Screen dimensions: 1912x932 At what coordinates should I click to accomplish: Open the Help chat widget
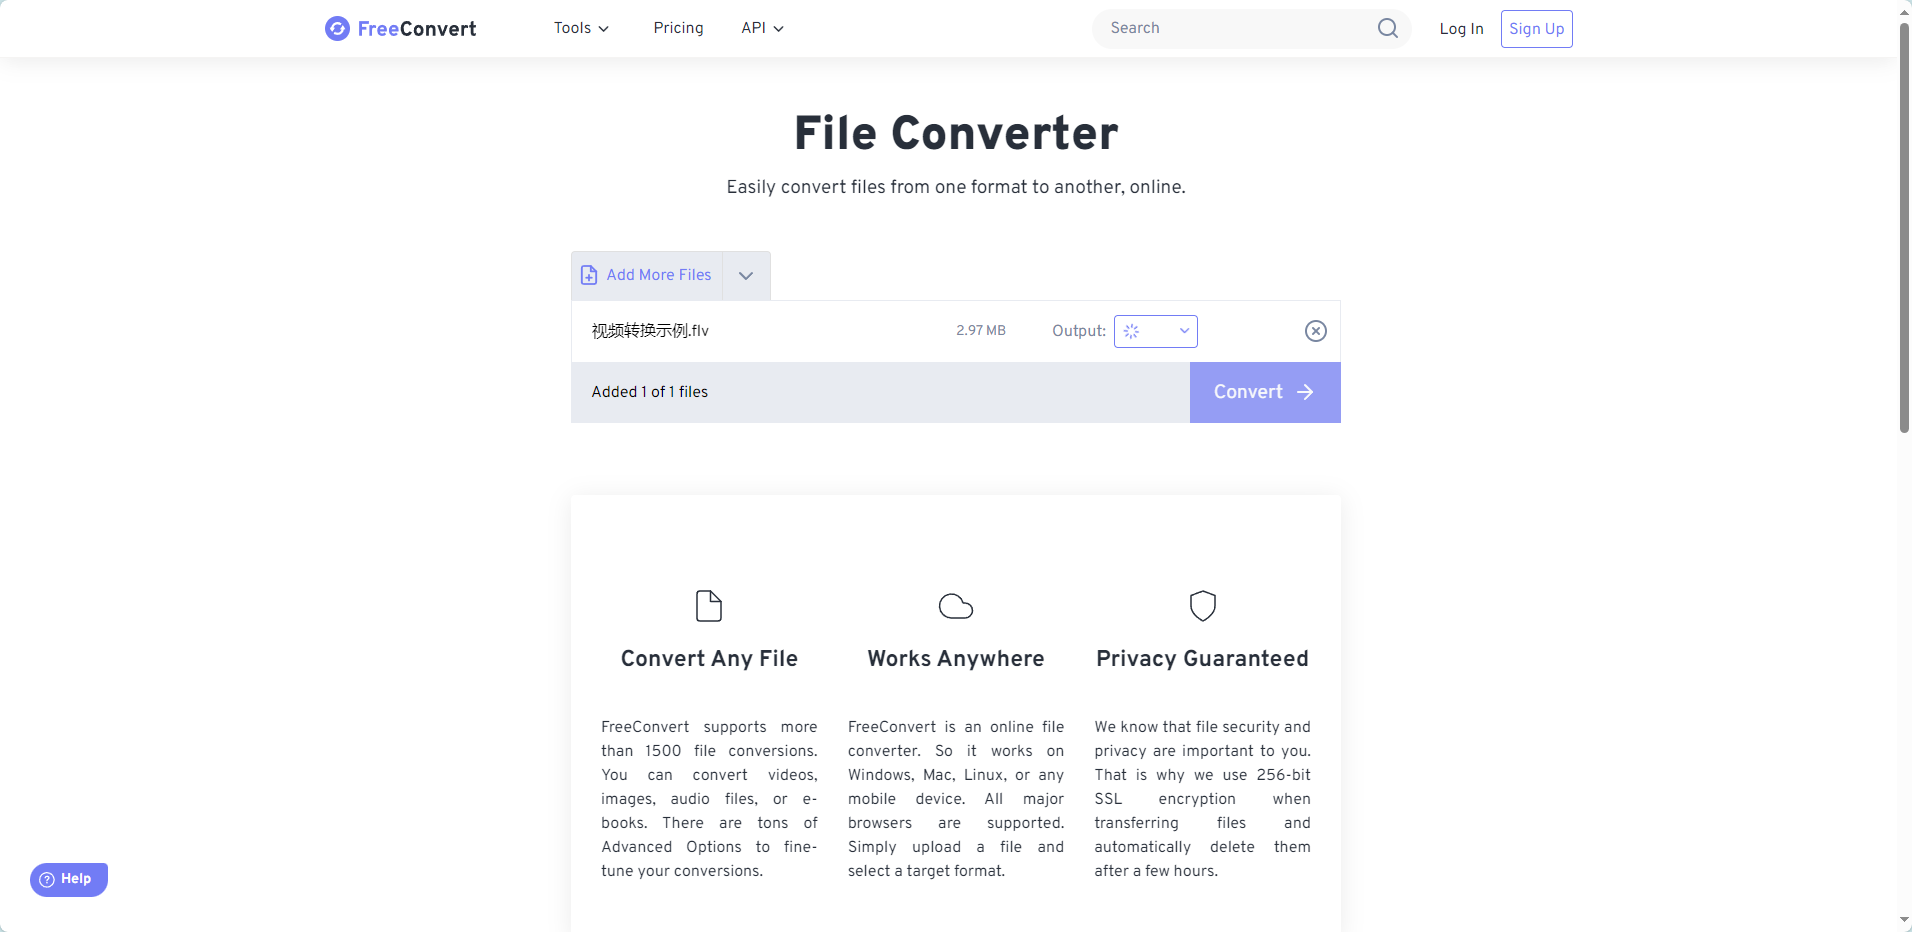pos(69,879)
